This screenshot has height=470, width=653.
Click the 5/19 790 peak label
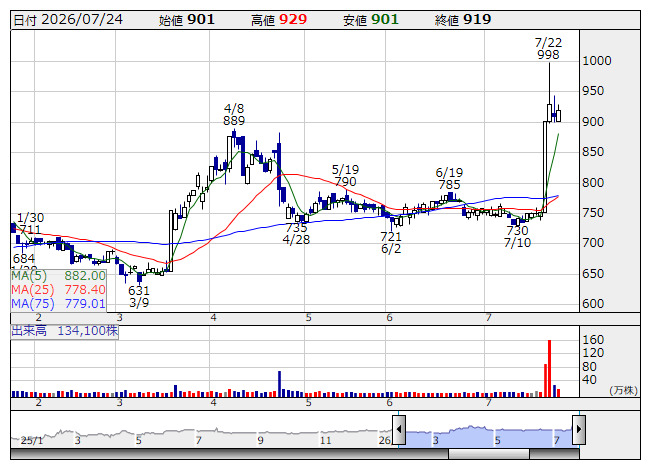coord(345,176)
